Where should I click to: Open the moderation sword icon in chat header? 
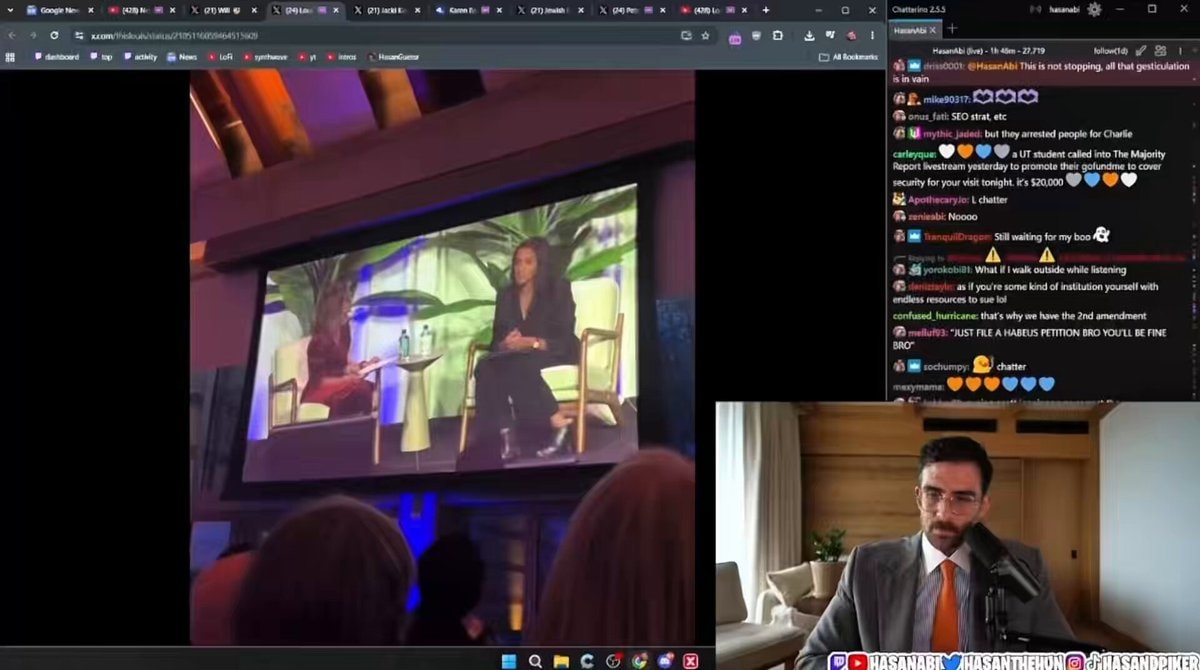(1141, 50)
